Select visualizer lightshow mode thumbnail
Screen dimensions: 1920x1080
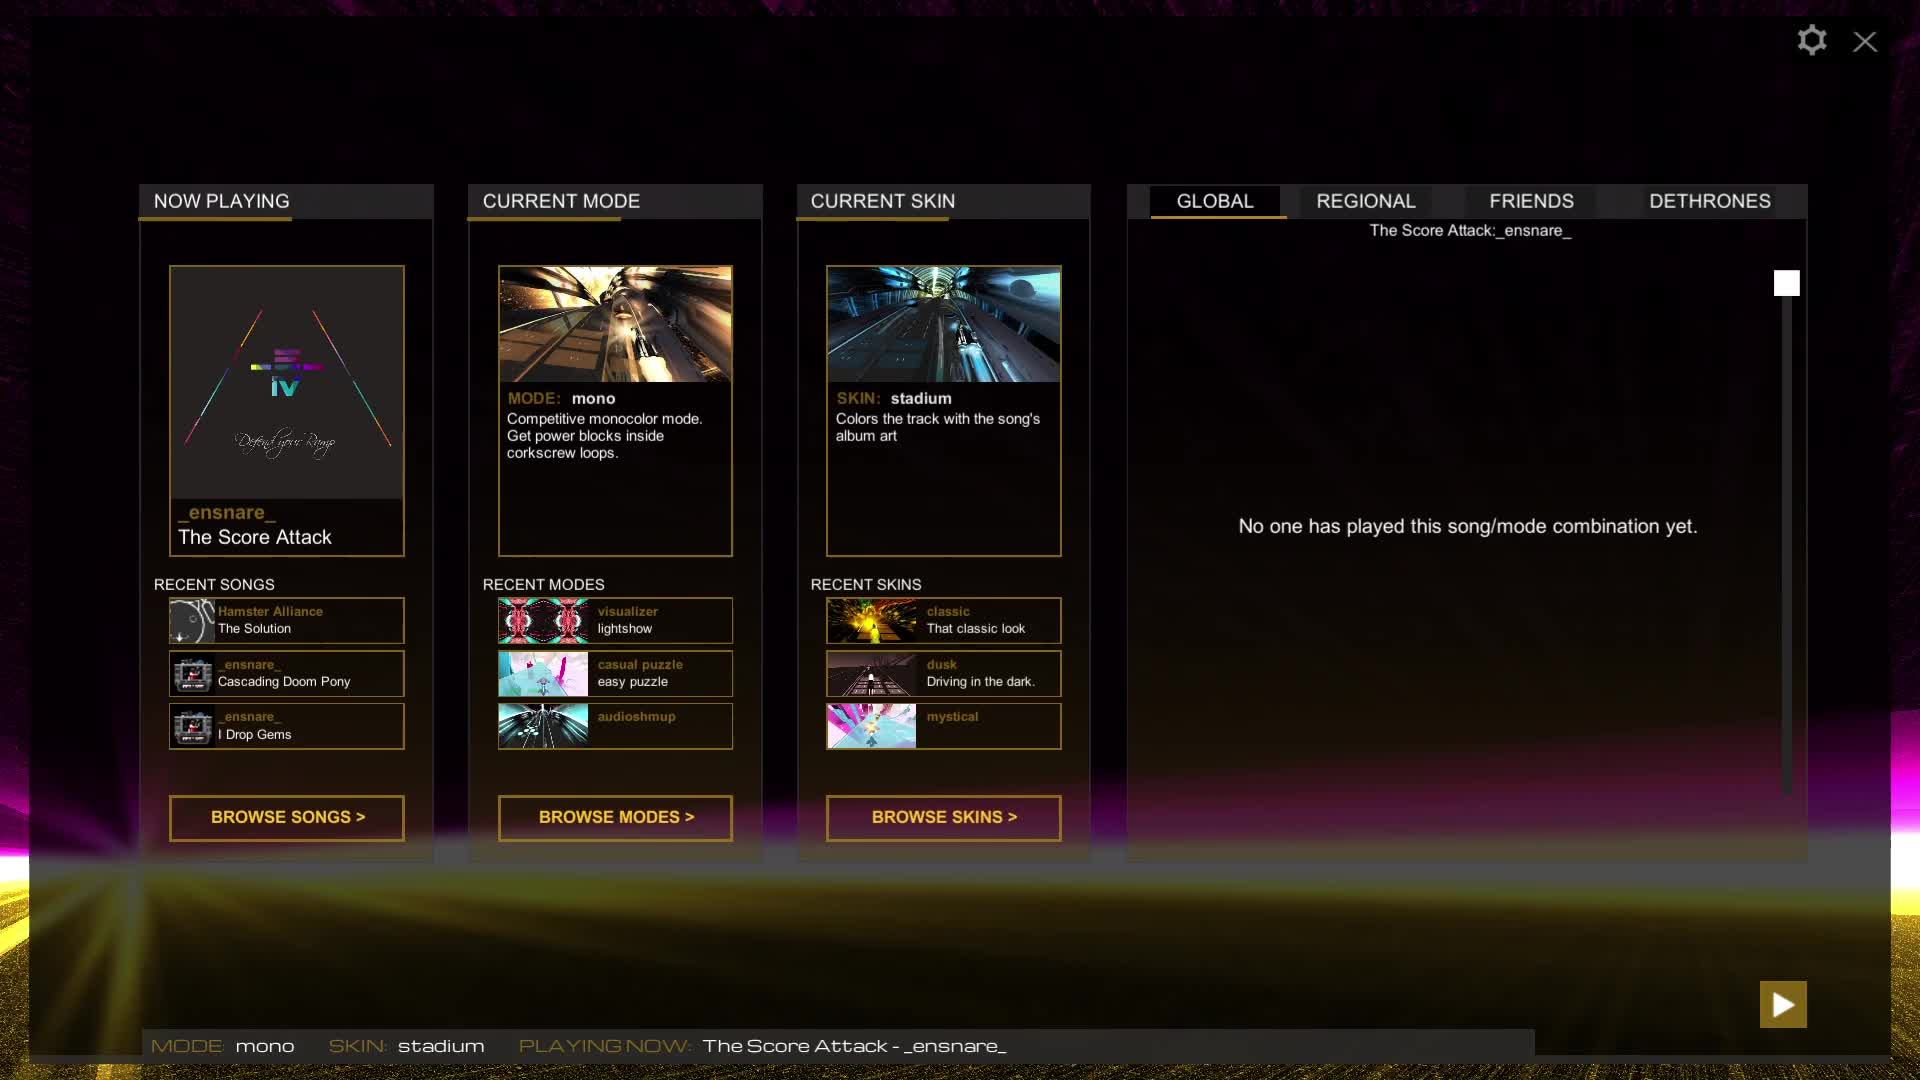click(543, 621)
